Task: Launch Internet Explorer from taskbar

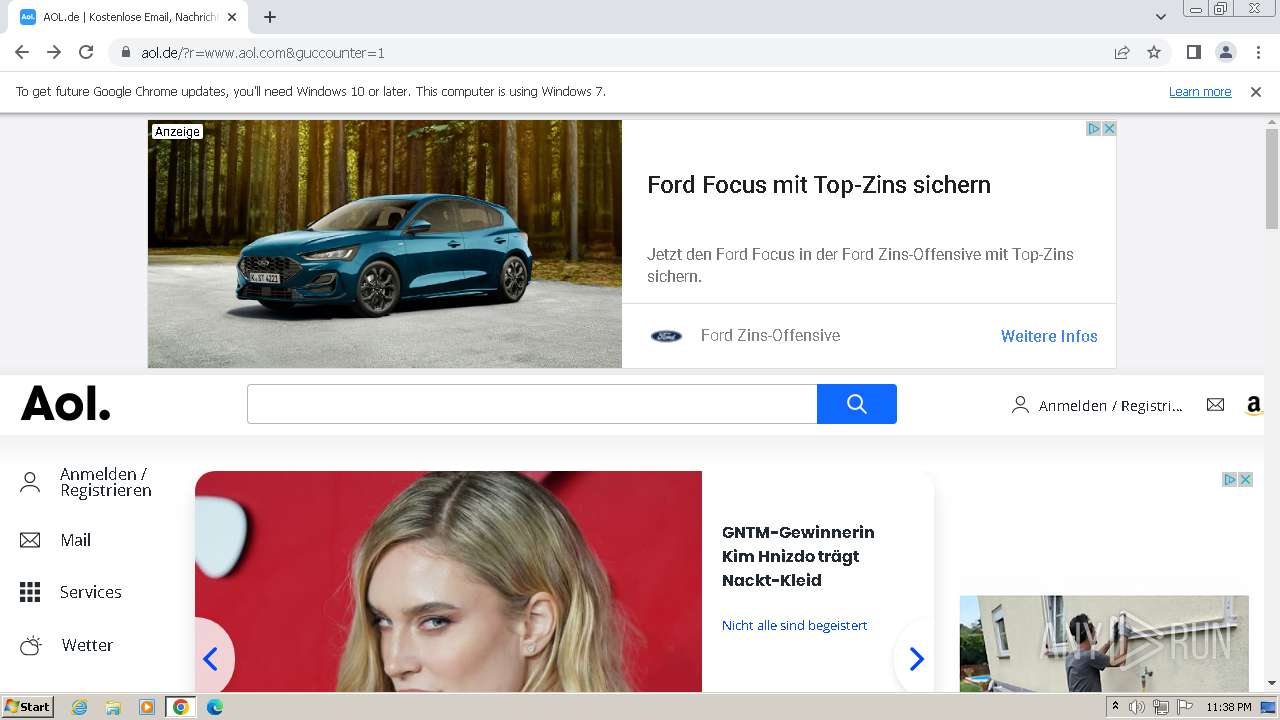Action: click(x=79, y=707)
